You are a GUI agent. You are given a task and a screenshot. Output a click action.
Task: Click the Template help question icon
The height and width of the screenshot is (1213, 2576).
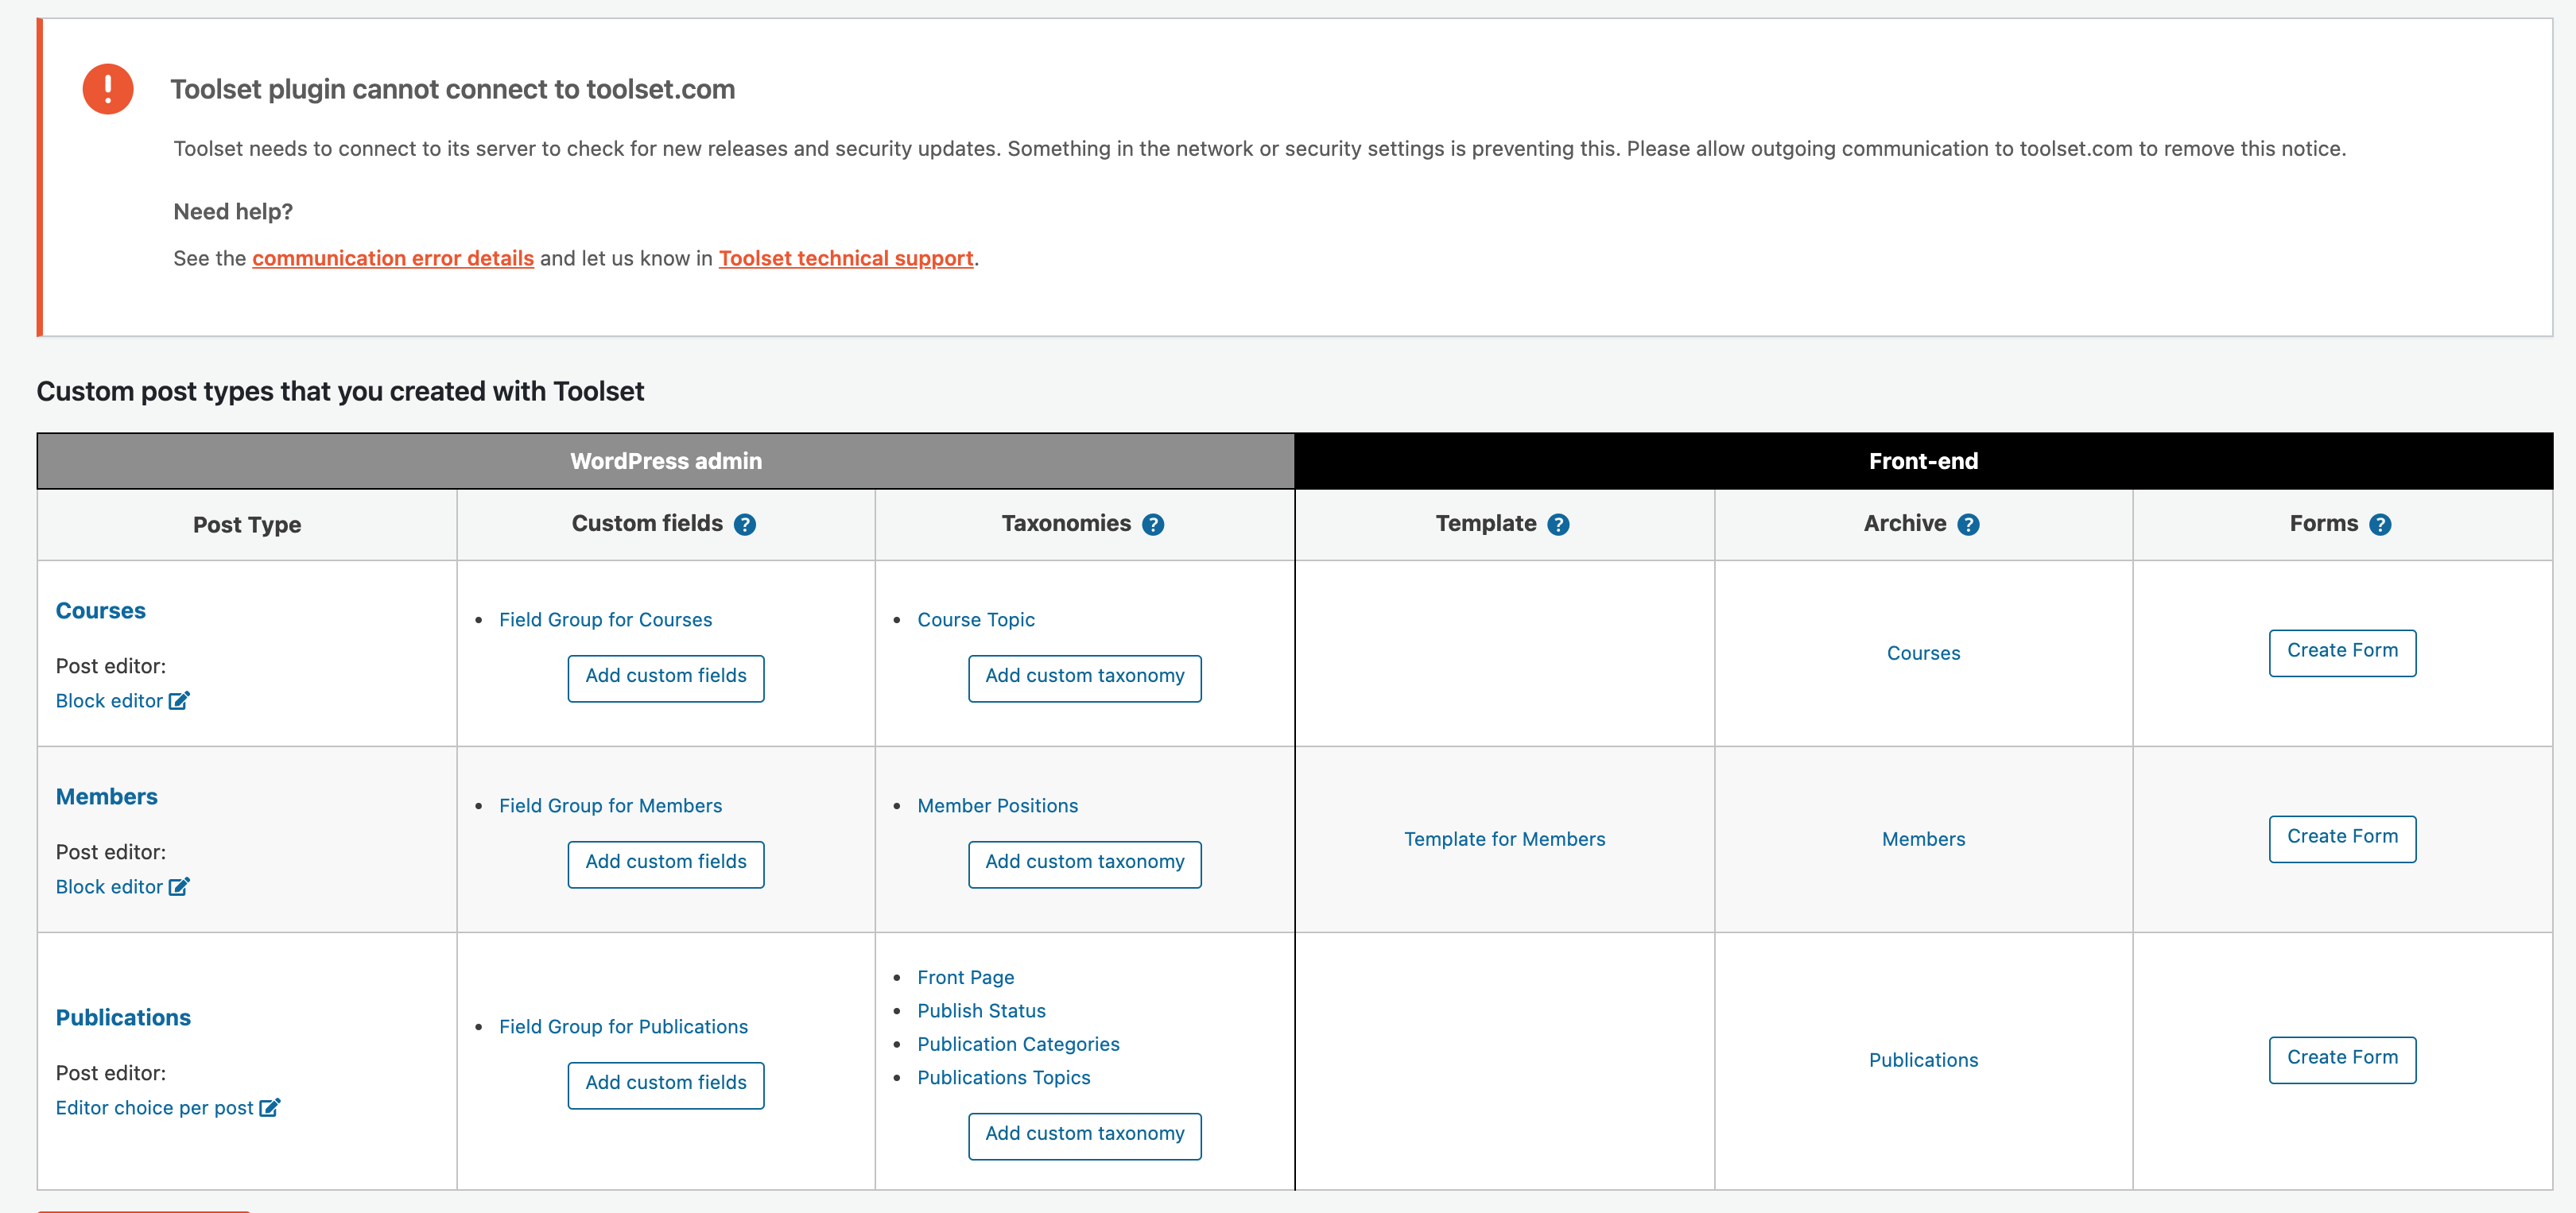pyautogui.click(x=1558, y=524)
